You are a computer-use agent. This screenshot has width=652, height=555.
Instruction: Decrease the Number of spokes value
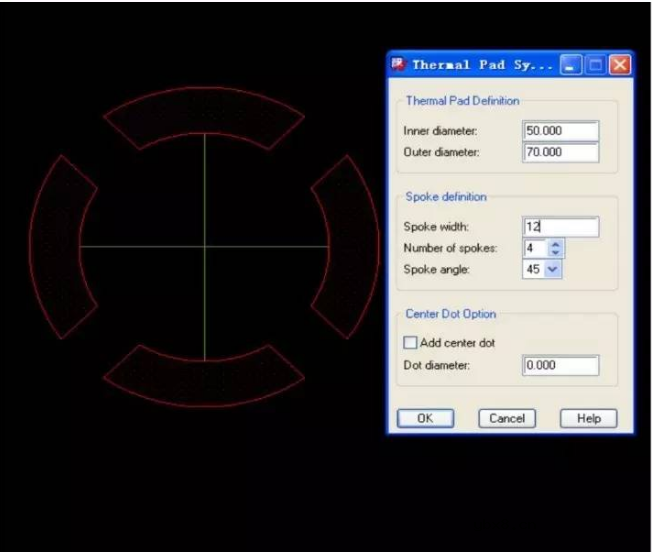[556, 252]
